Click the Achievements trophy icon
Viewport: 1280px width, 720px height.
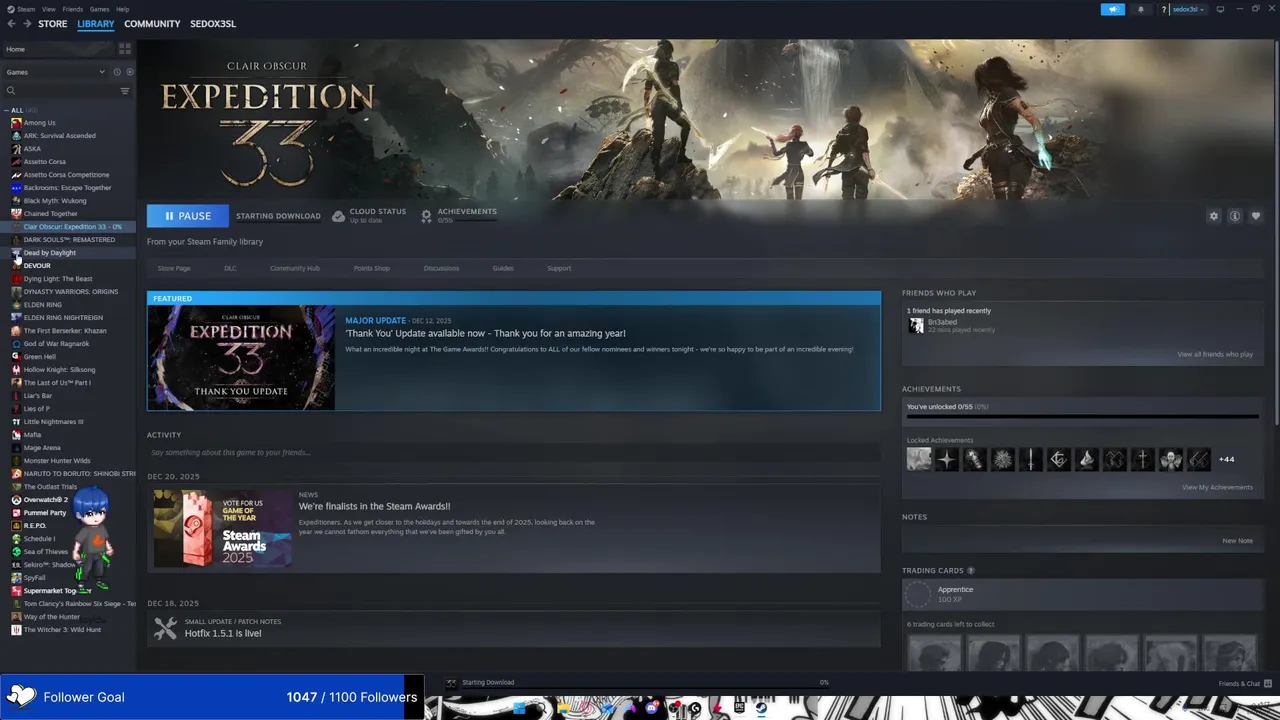427,216
